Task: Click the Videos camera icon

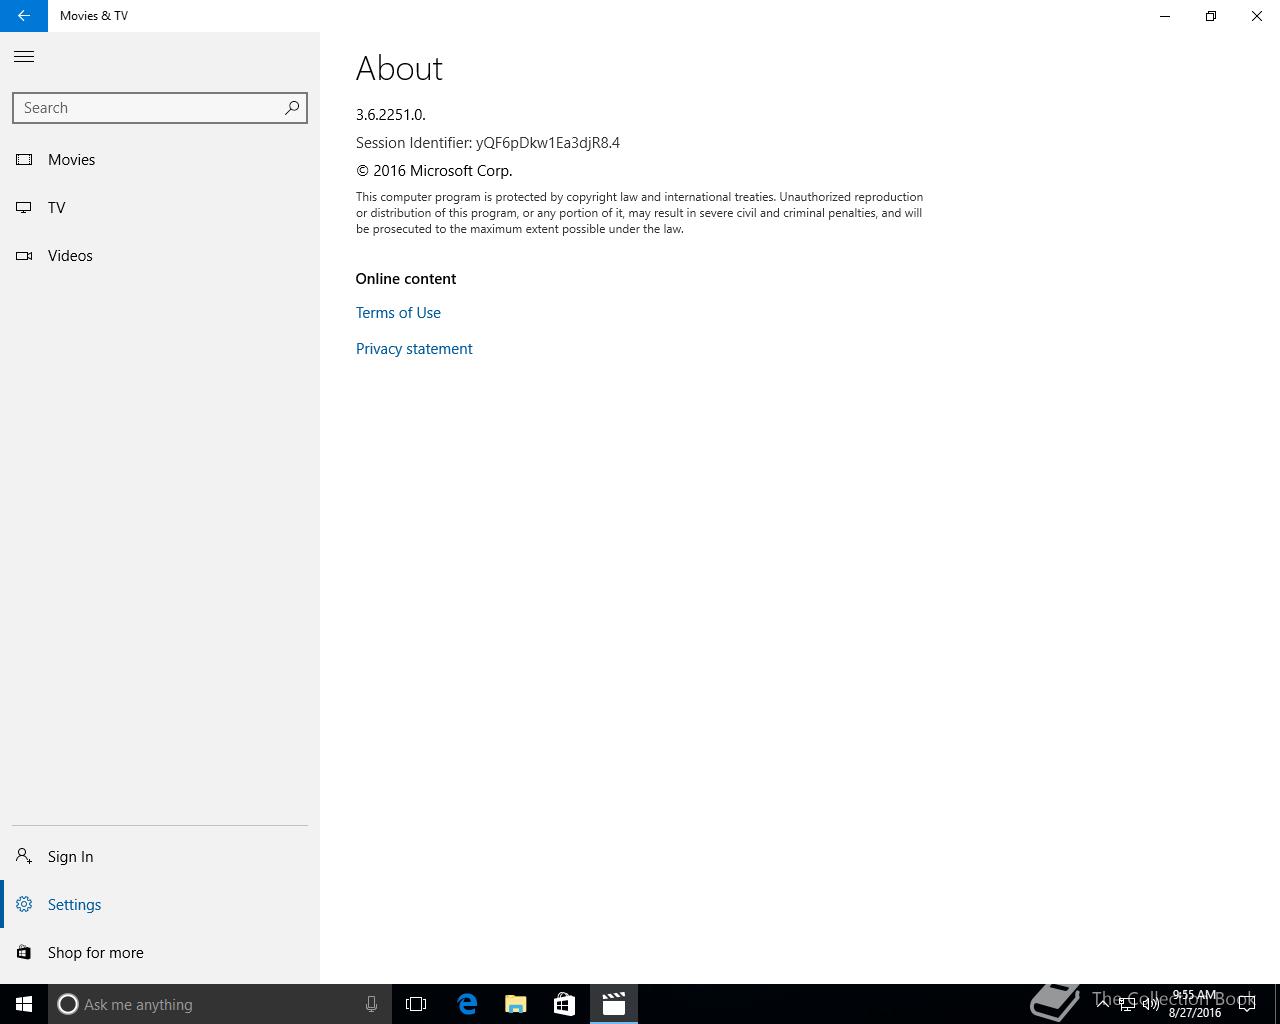Action: click(24, 256)
